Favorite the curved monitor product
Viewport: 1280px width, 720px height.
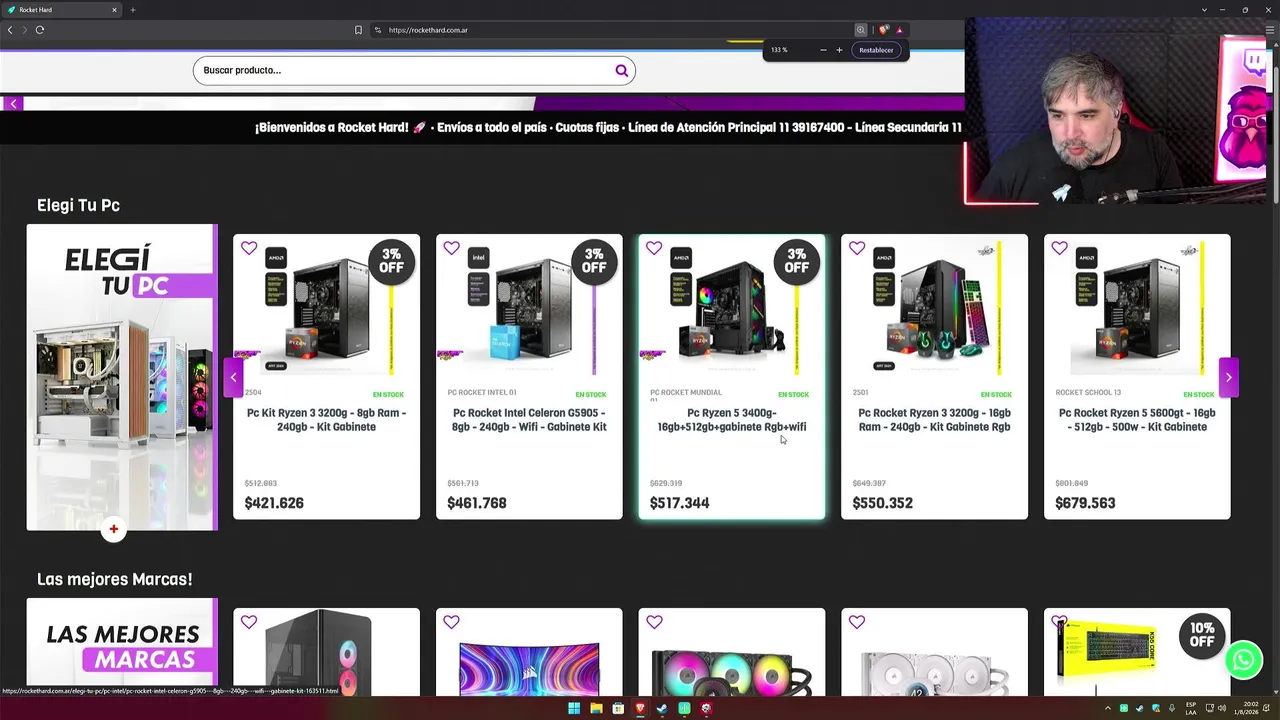point(452,622)
